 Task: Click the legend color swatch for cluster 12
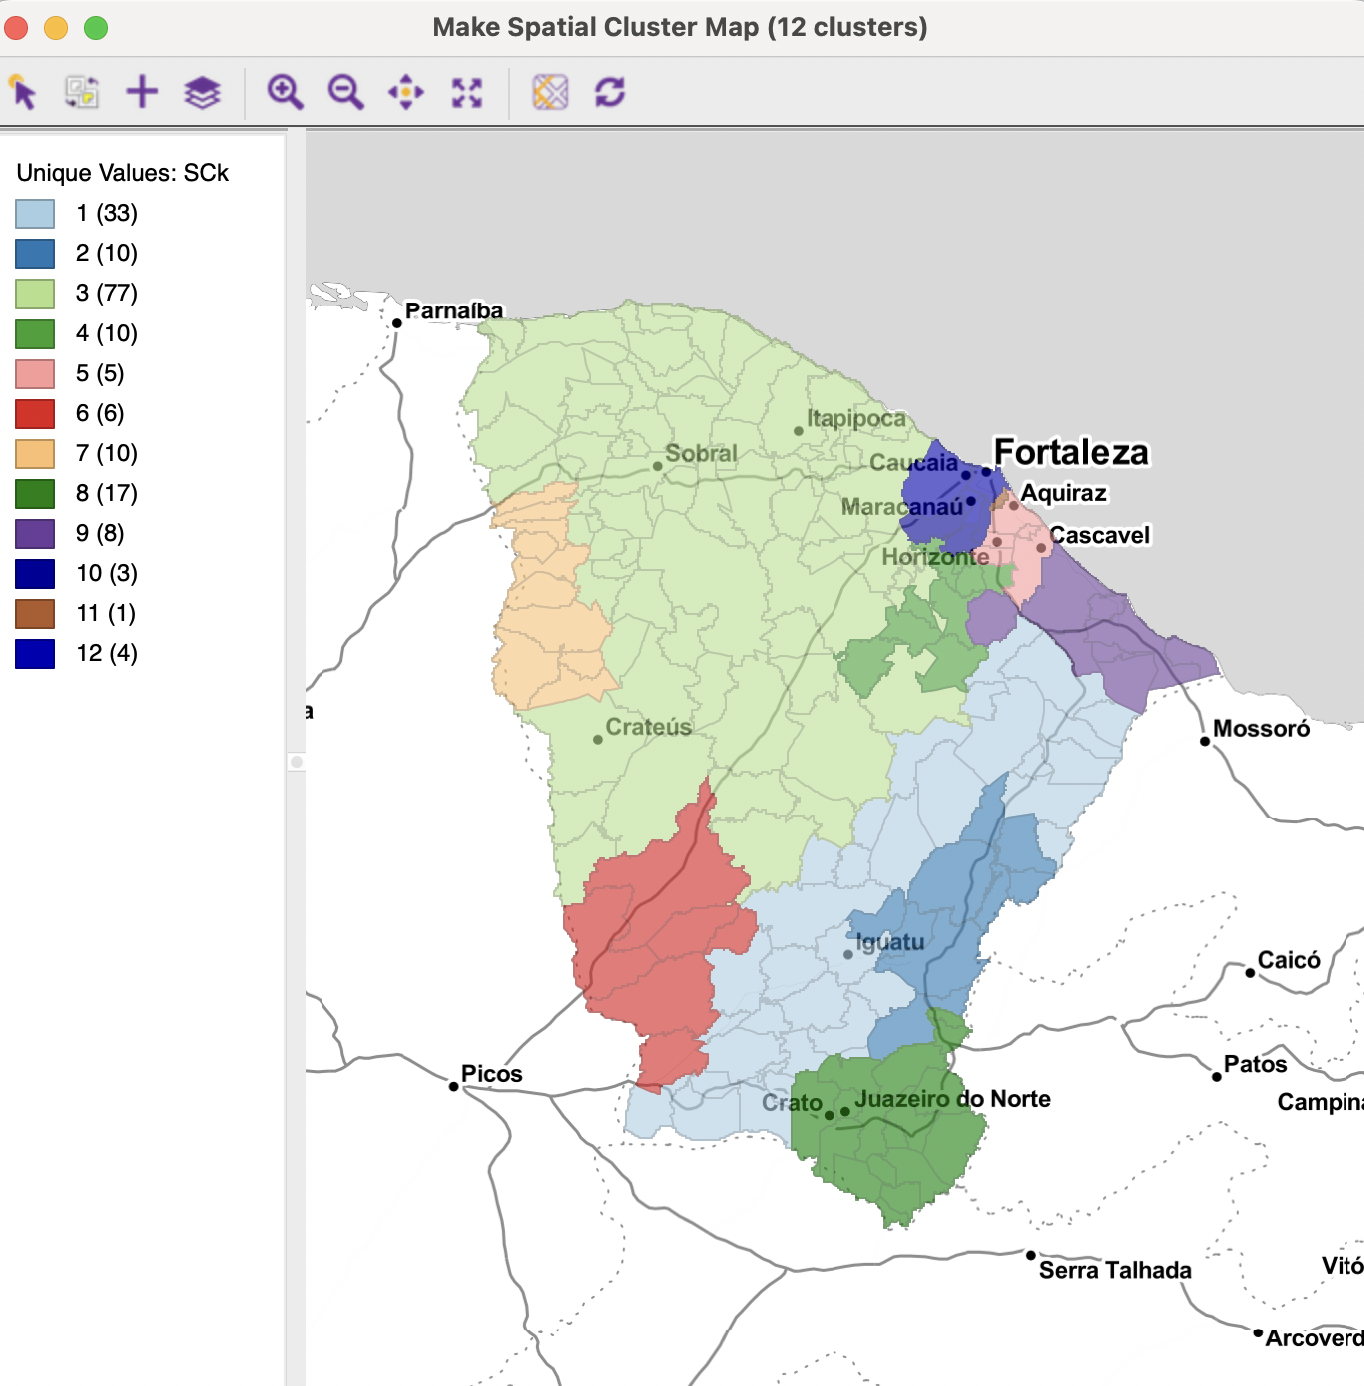(x=35, y=654)
